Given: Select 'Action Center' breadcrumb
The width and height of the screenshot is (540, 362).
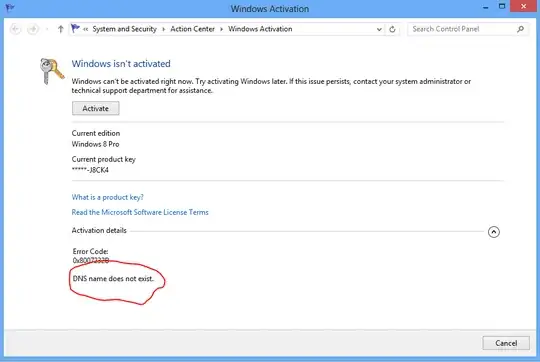Looking at the screenshot, I should pyautogui.click(x=193, y=29).
